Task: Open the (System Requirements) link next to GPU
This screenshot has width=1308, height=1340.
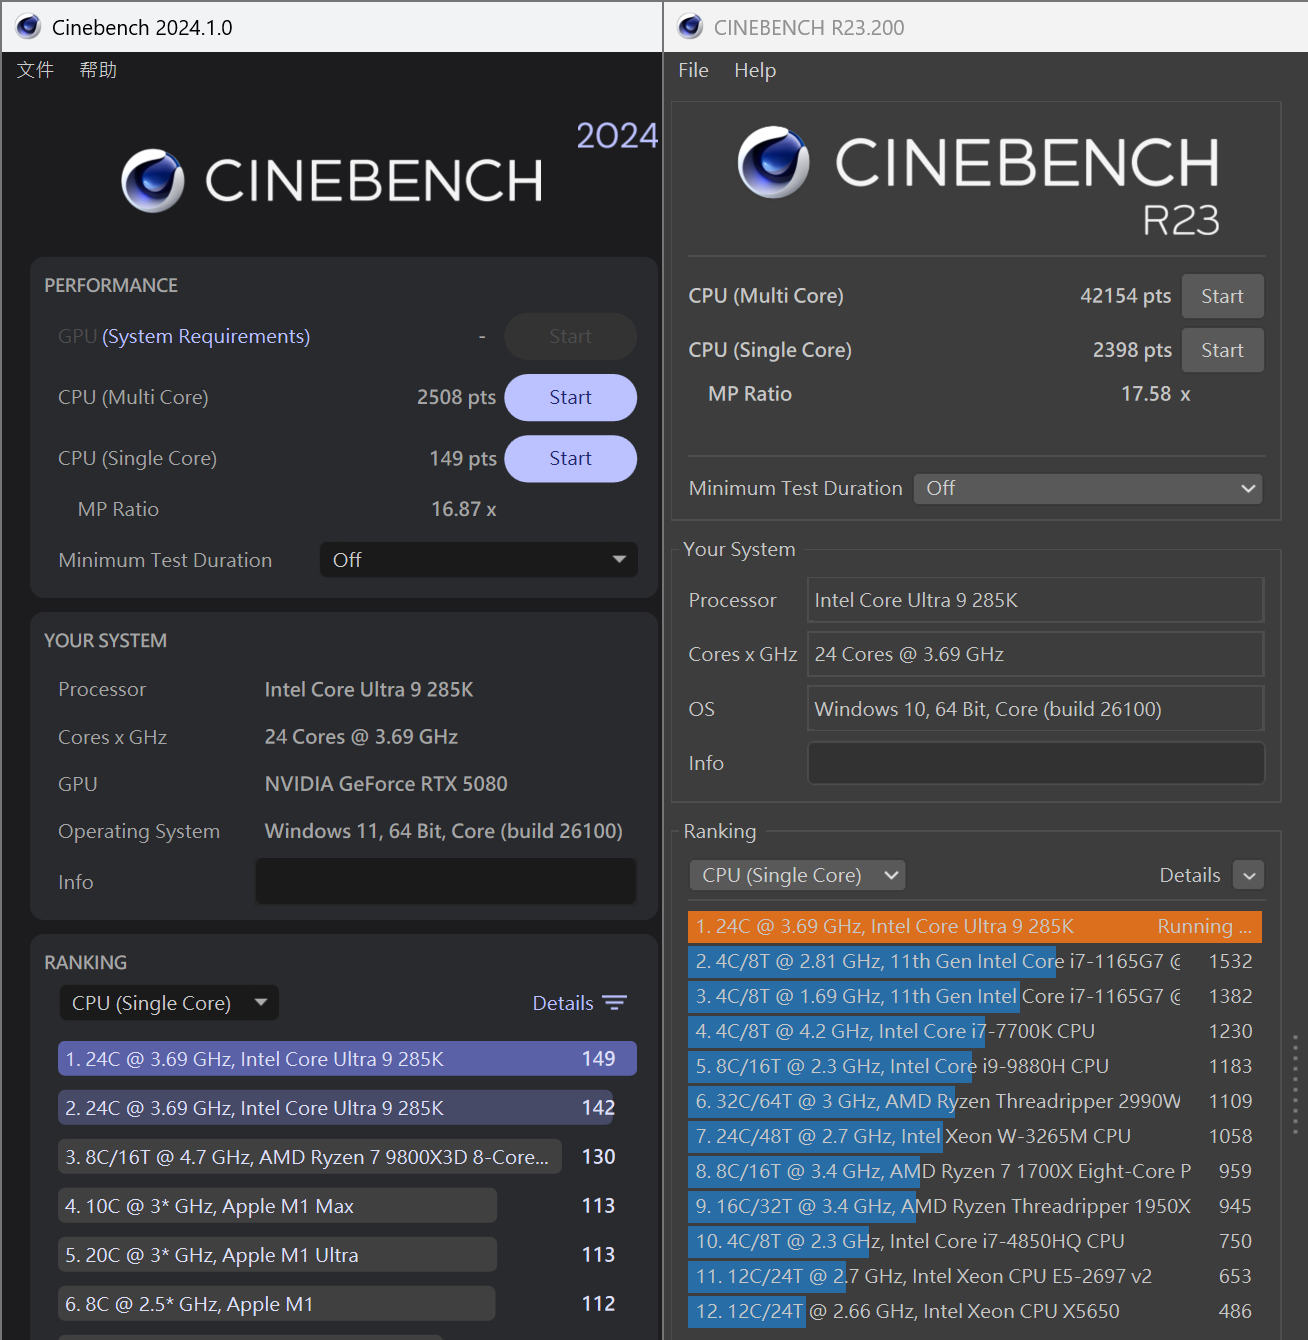Action: tap(206, 337)
